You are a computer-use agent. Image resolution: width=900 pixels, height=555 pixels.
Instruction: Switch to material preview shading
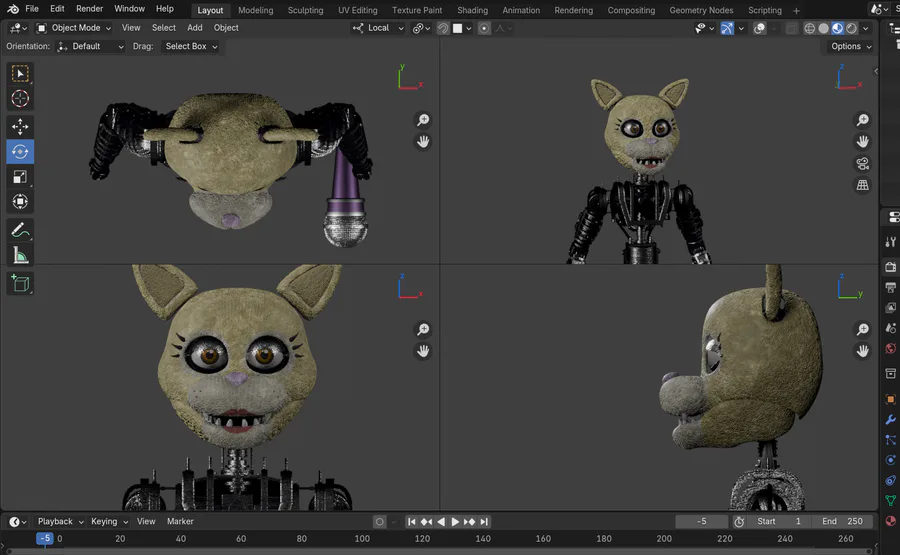click(837, 28)
